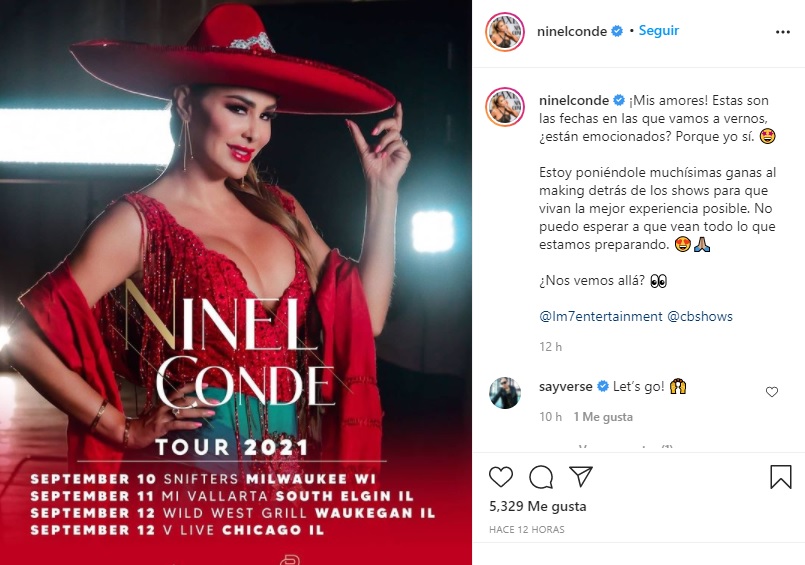The image size is (805, 565).
Task: Open the three-dot more options menu
Action: coord(782,32)
